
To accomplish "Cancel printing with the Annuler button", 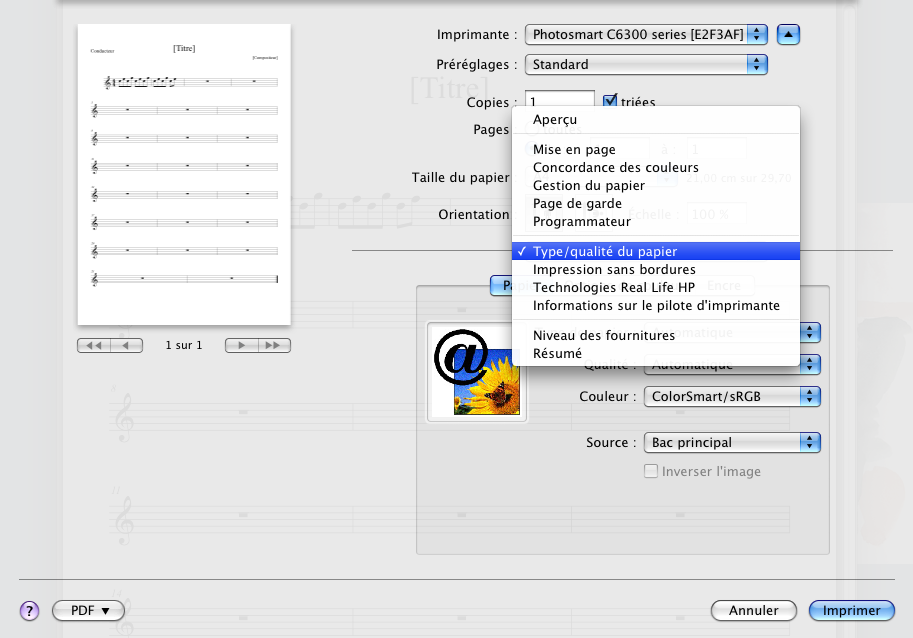I will (753, 610).
